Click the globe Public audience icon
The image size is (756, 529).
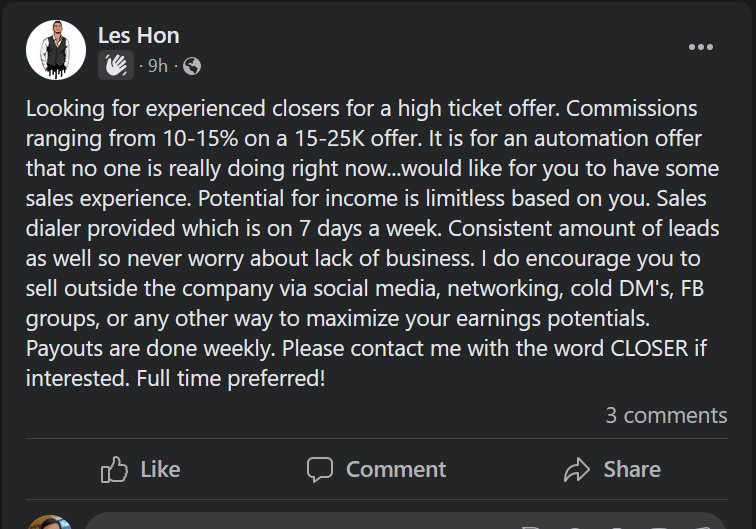tap(192, 66)
